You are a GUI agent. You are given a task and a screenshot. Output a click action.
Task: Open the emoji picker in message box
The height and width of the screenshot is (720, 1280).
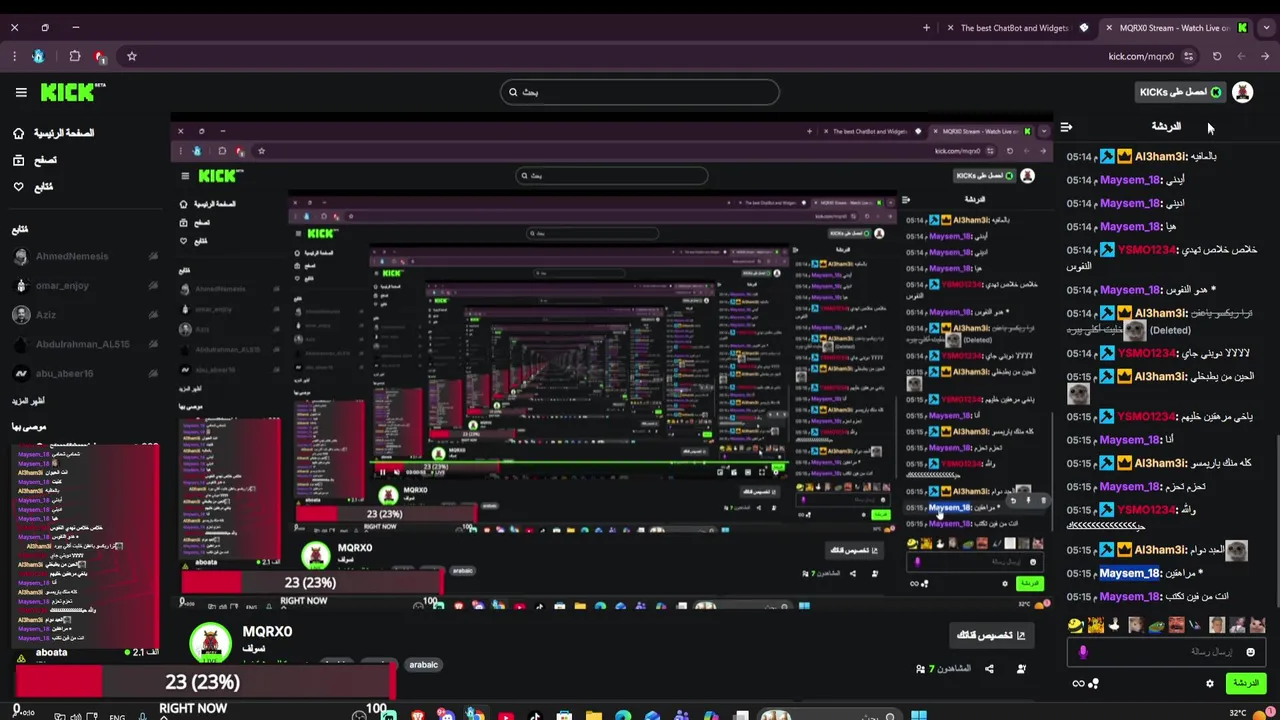[x=1250, y=652]
